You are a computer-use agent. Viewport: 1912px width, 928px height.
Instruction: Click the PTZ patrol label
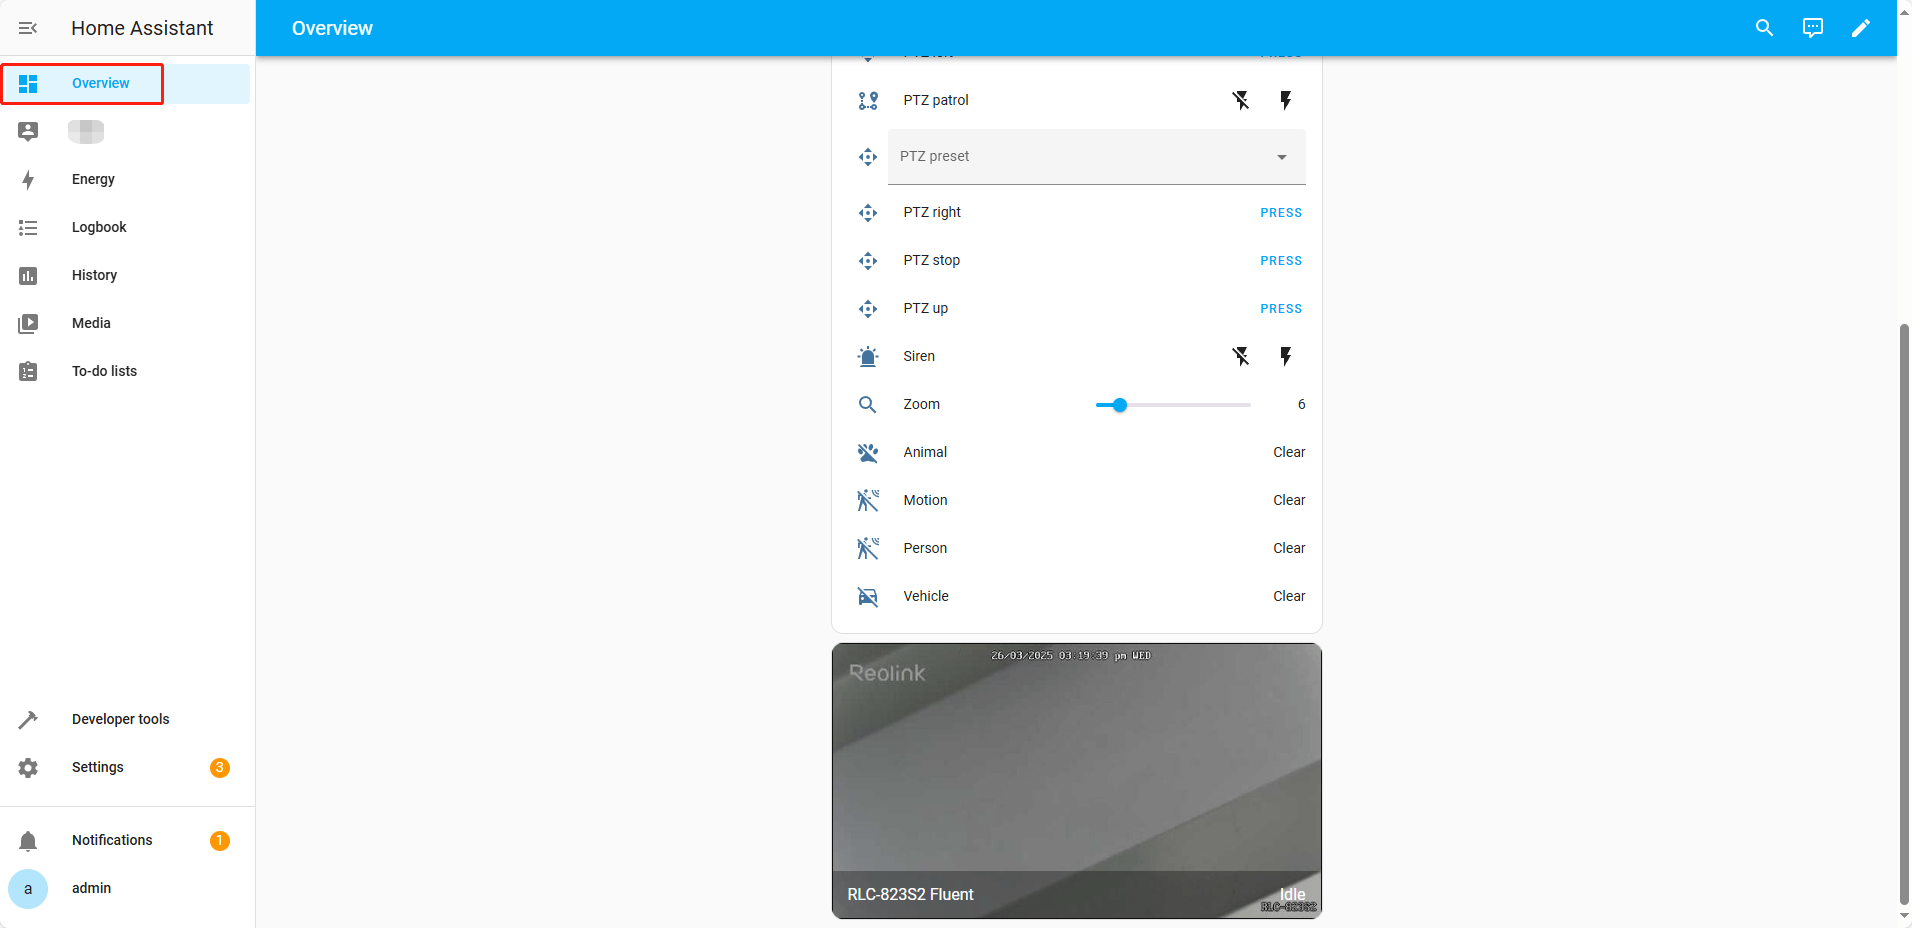click(x=936, y=100)
